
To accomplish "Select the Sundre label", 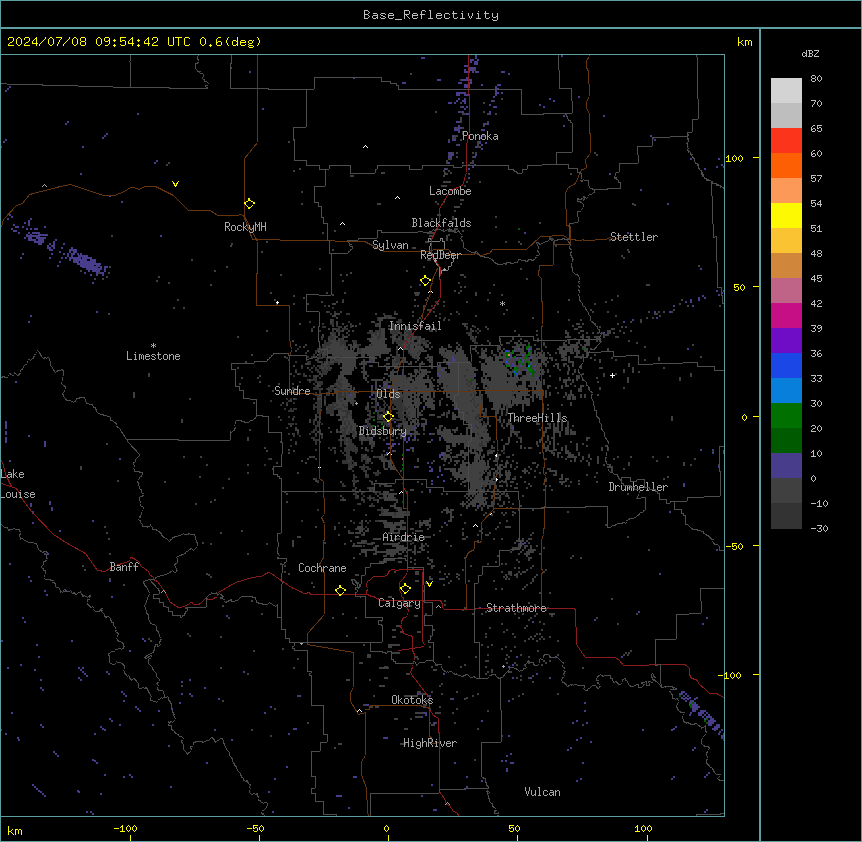I will pyautogui.click(x=292, y=391).
